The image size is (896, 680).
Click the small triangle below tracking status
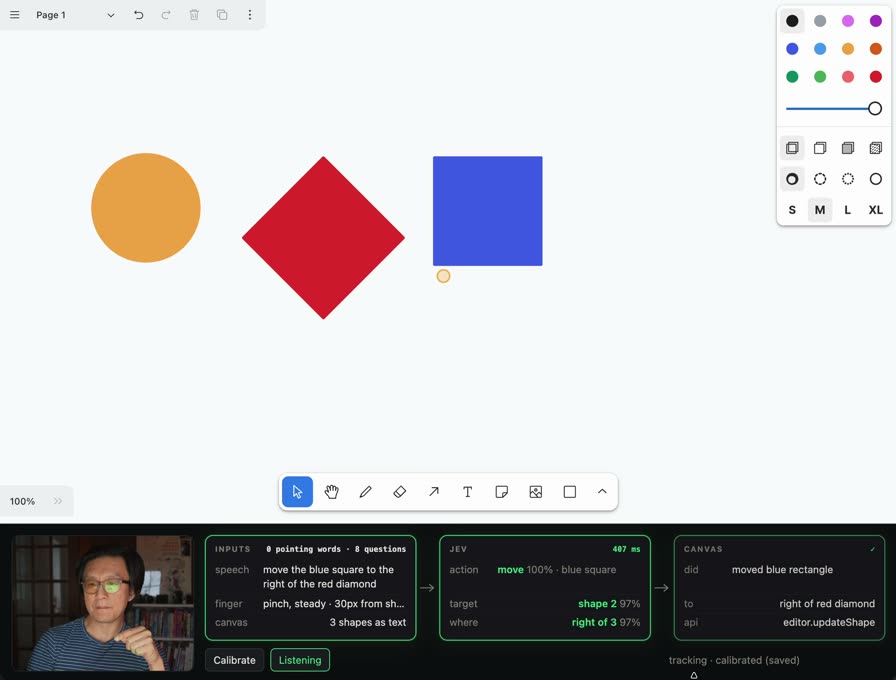694,675
